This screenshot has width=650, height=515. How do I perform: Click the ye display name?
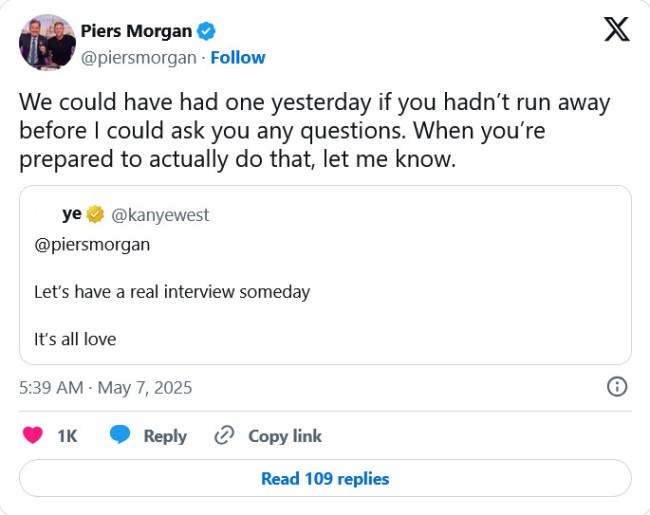click(x=72, y=214)
